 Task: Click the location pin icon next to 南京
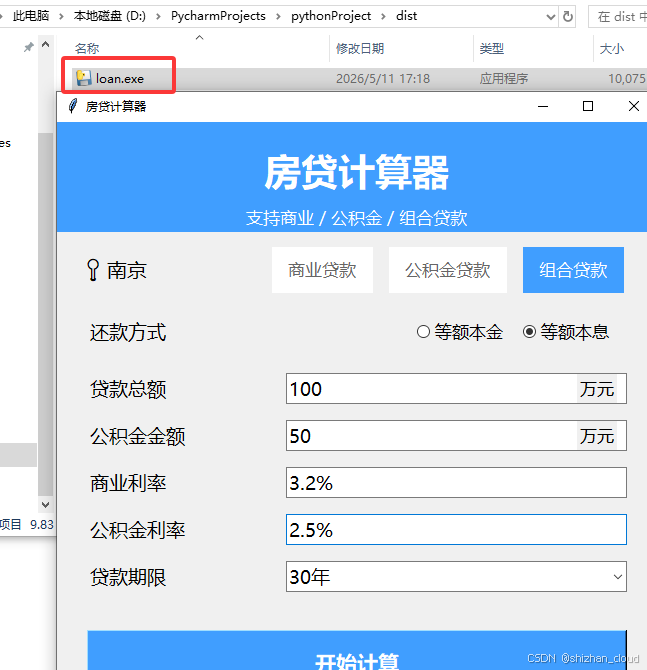pos(93,270)
